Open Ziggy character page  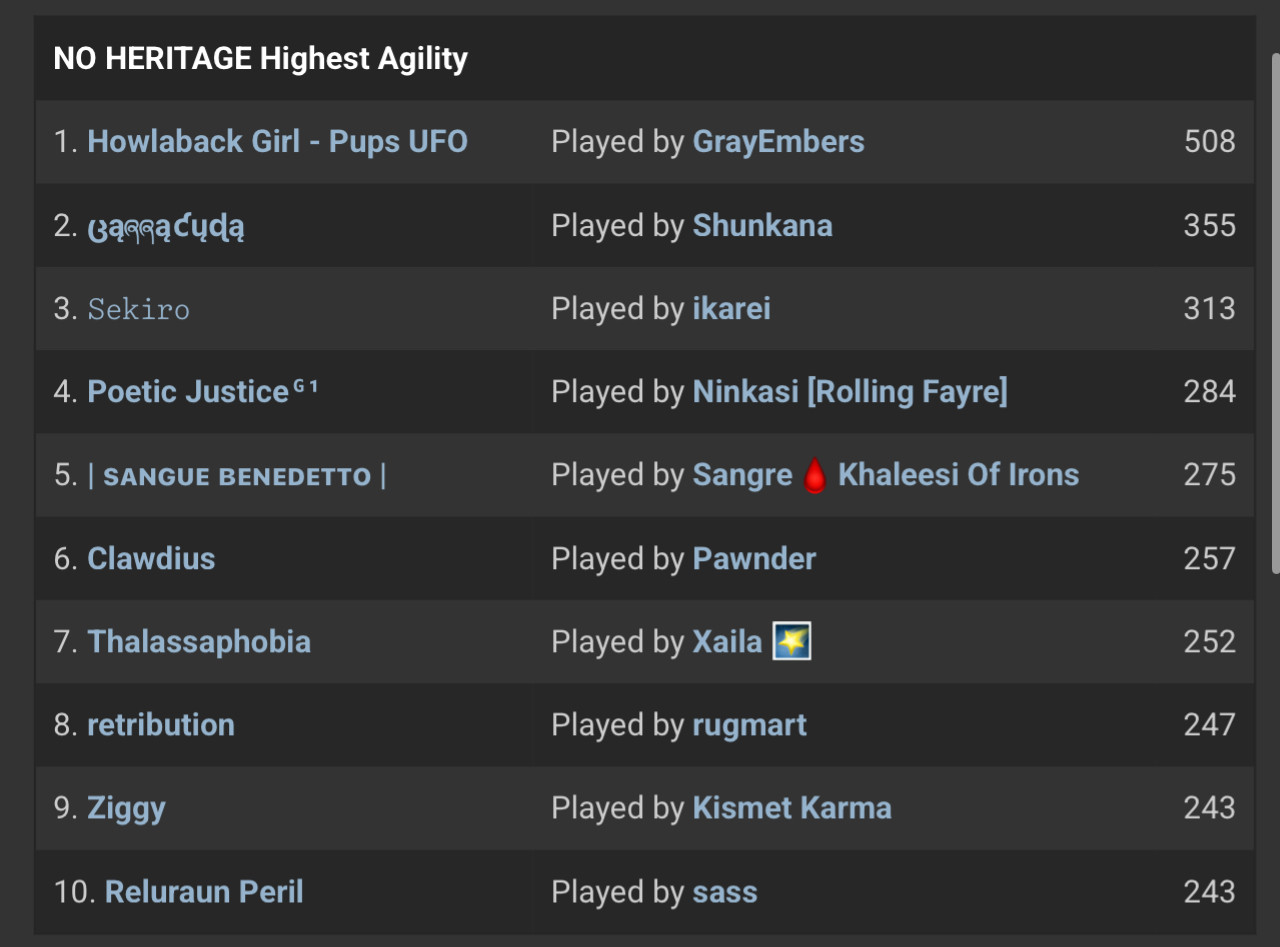click(127, 809)
